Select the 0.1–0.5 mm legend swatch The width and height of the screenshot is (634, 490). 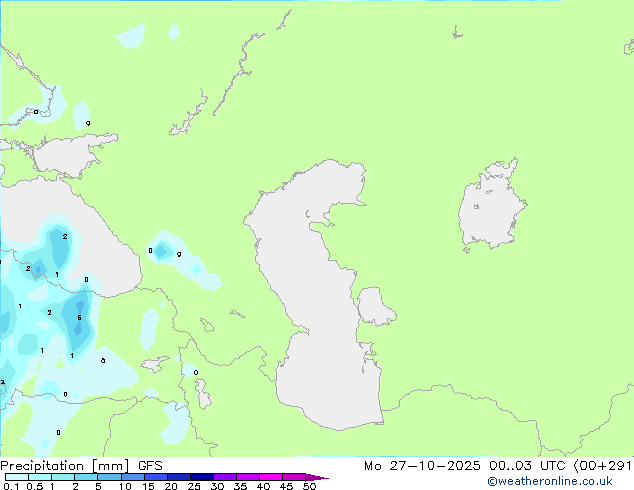pos(17,477)
